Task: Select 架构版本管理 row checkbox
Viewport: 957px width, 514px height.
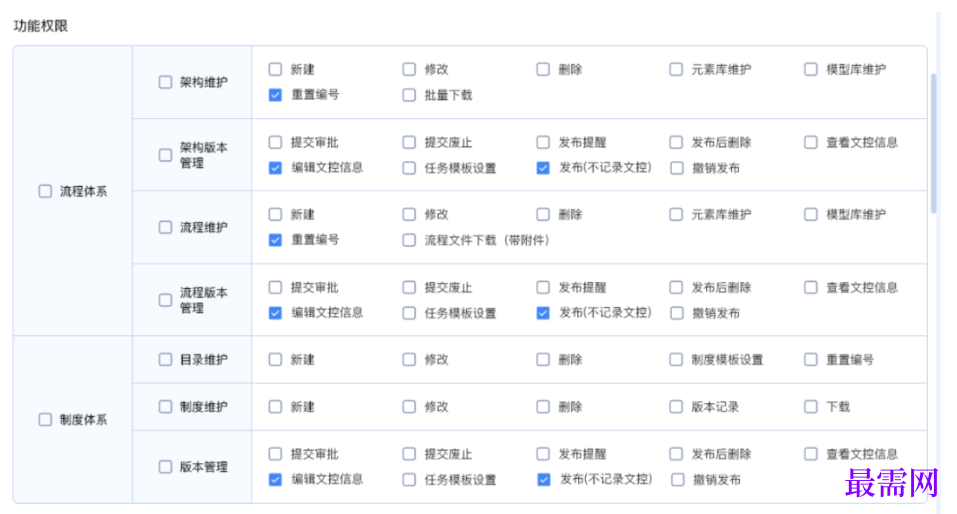Action: pos(165,155)
